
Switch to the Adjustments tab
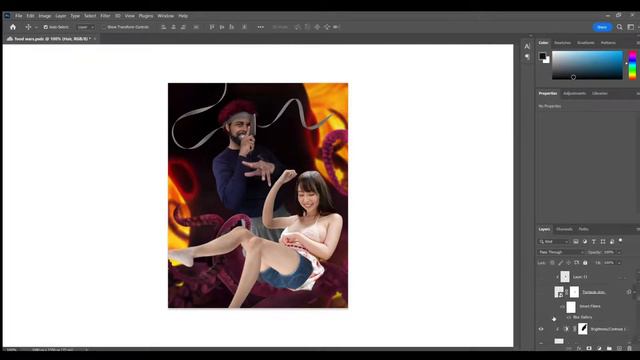tap(574, 93)
